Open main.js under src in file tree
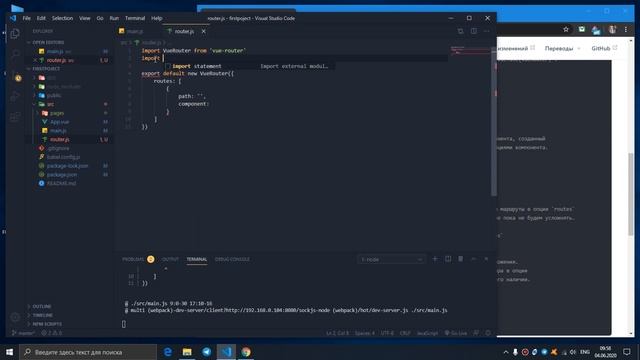 [58, 131]
